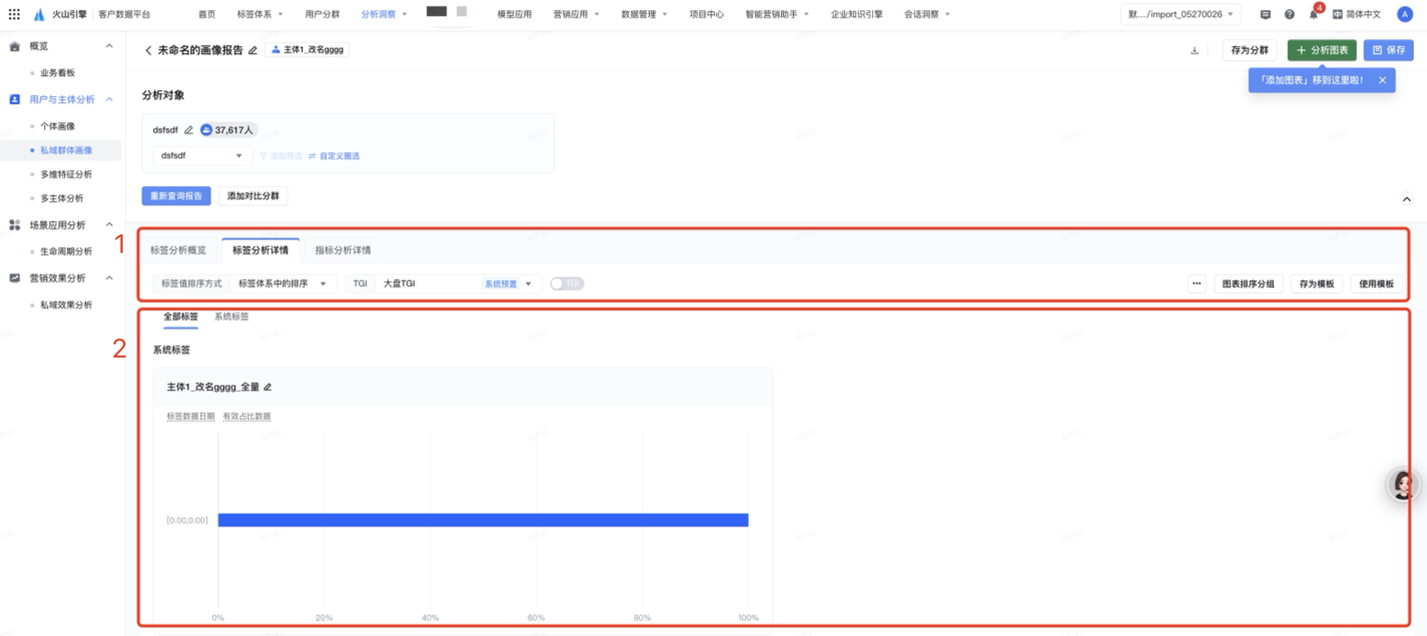Switch to 指标分析详情 tab
Screen dimensions: 1427x636
click(343, 250)
